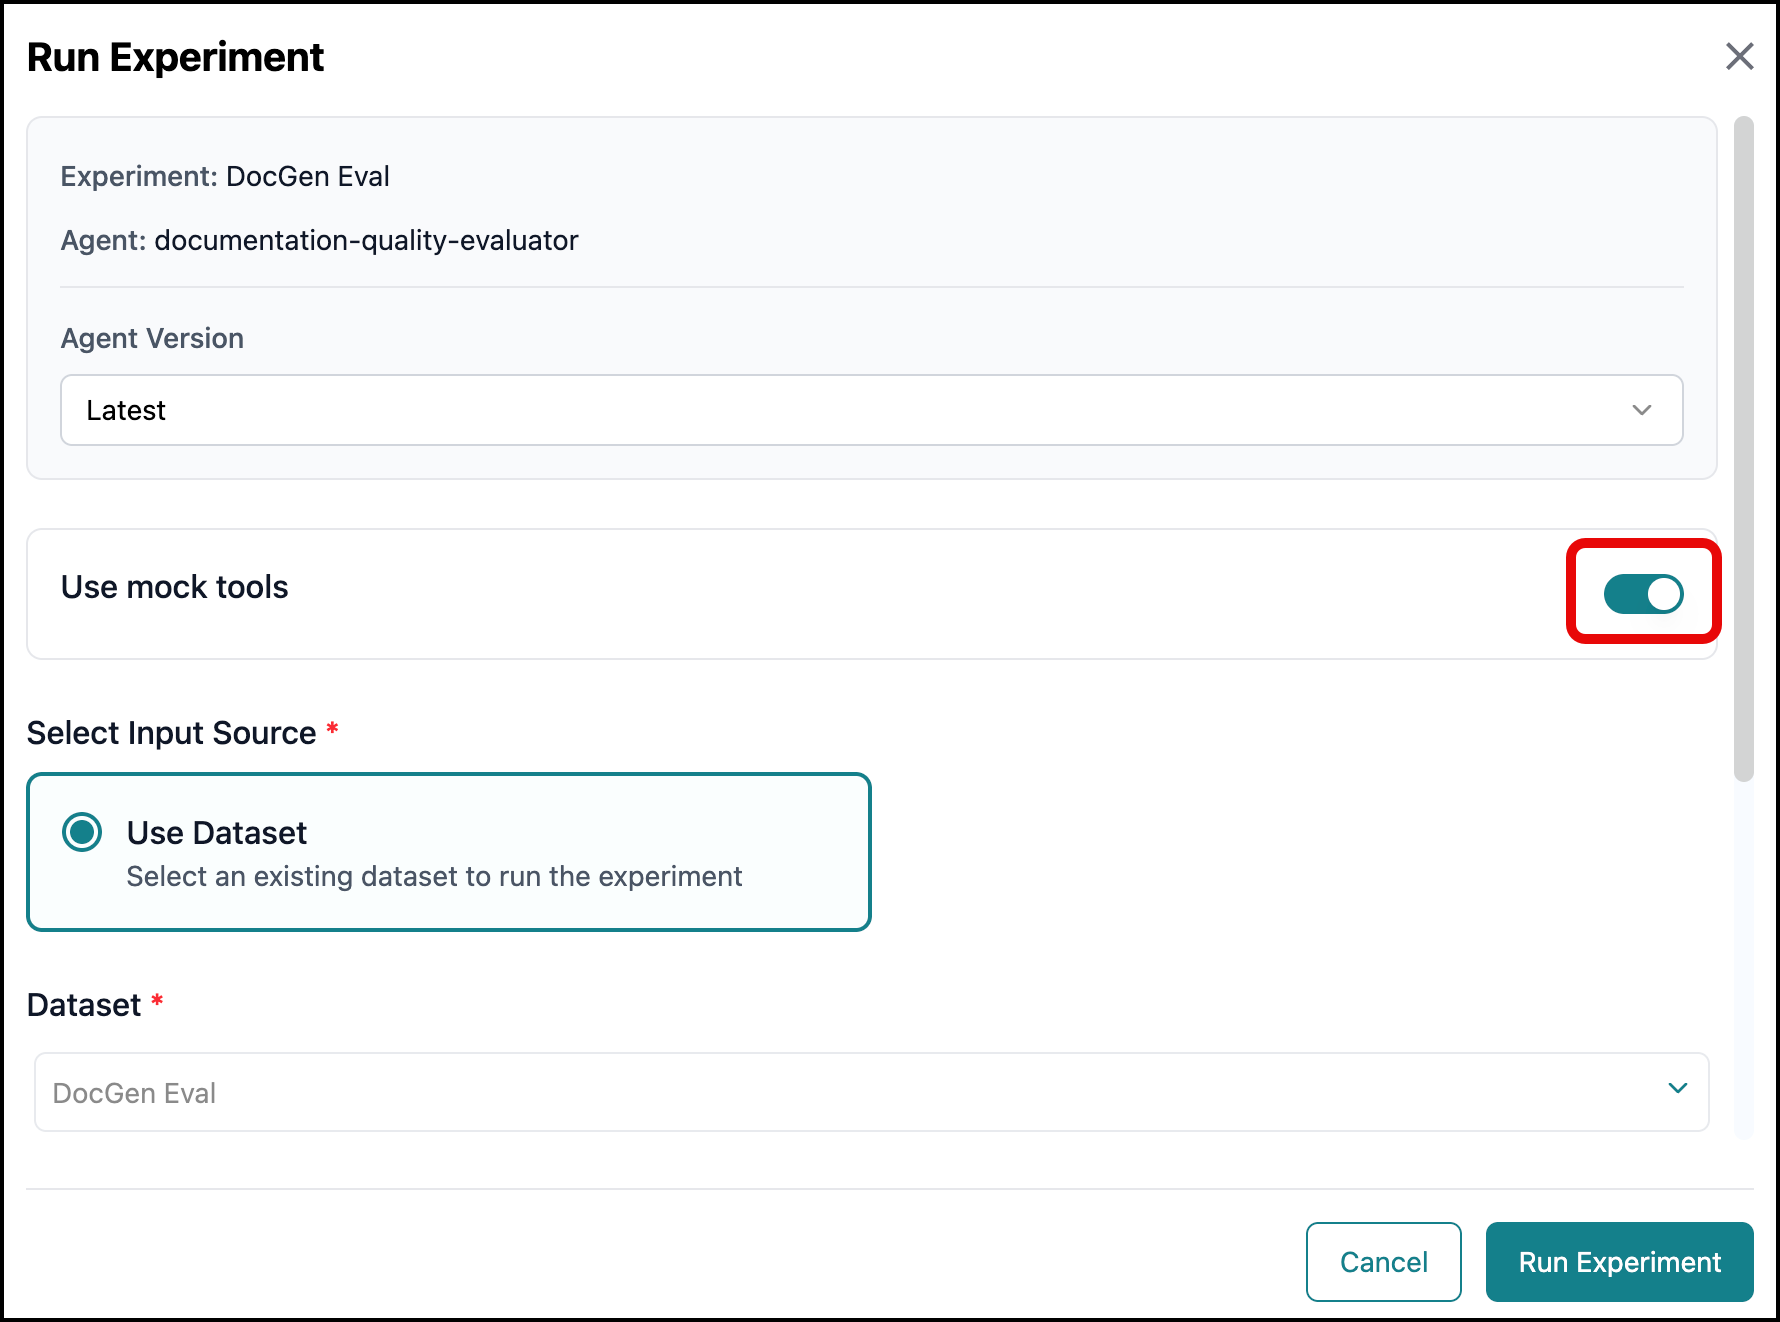
Task: Click the 'Dataset' field label
Action: coord(84,1005)
